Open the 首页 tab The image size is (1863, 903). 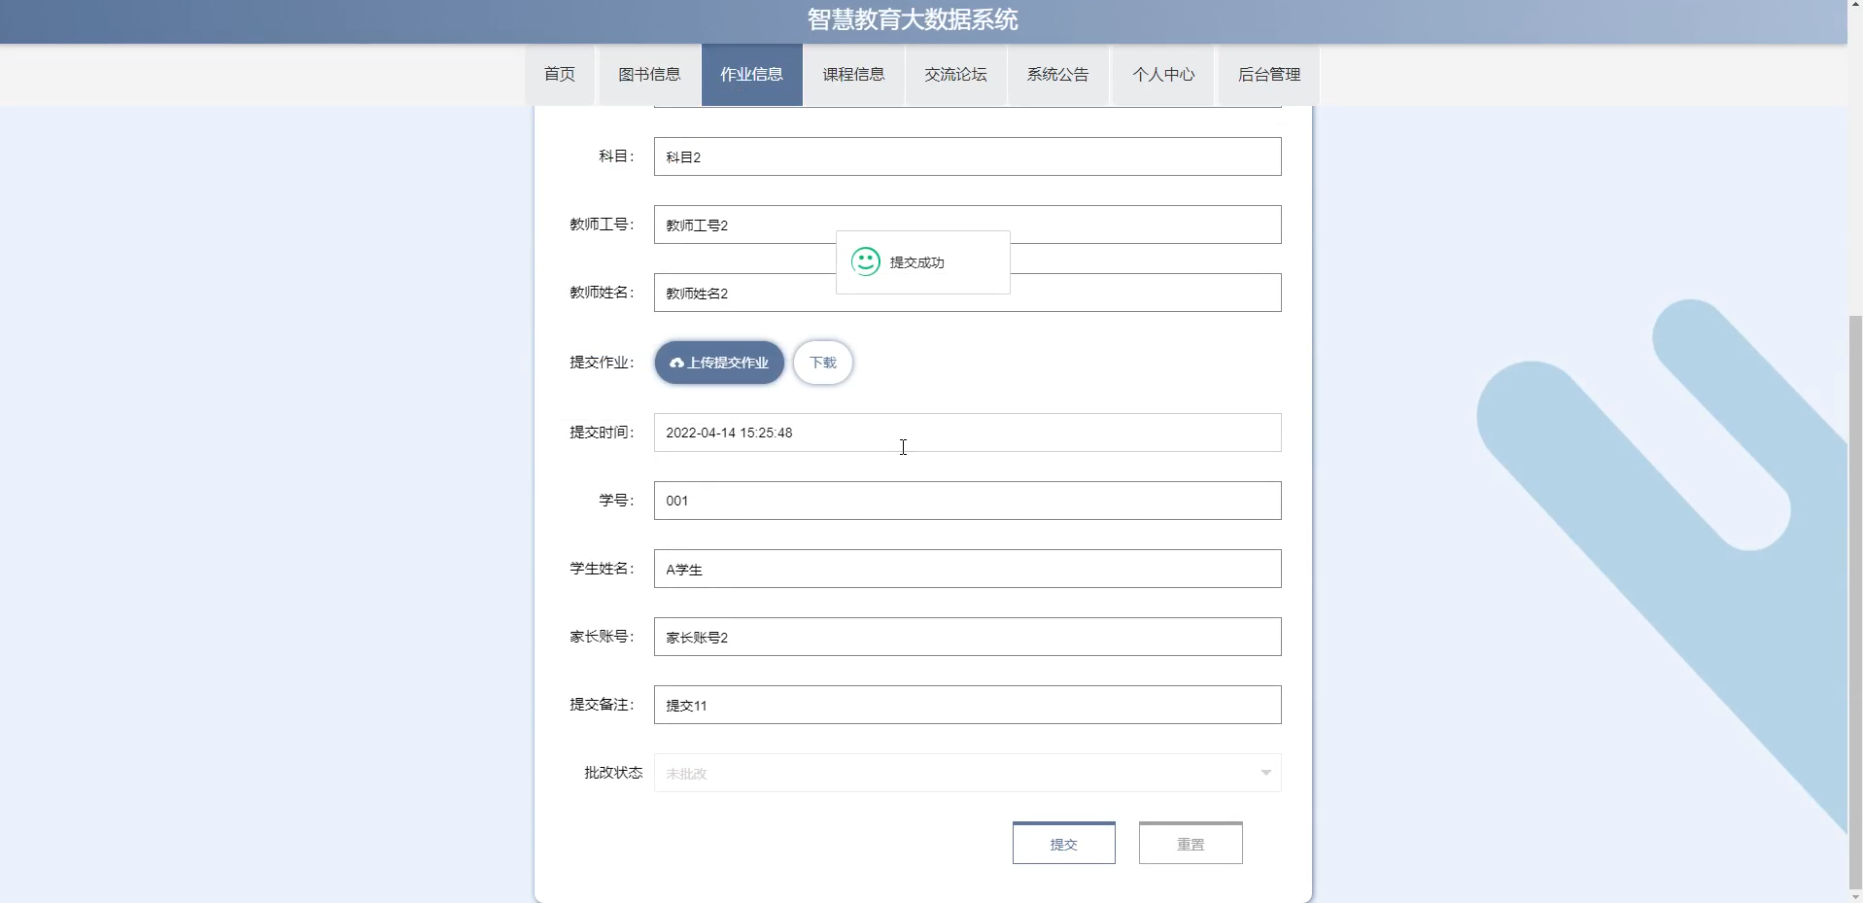[560, 75]
